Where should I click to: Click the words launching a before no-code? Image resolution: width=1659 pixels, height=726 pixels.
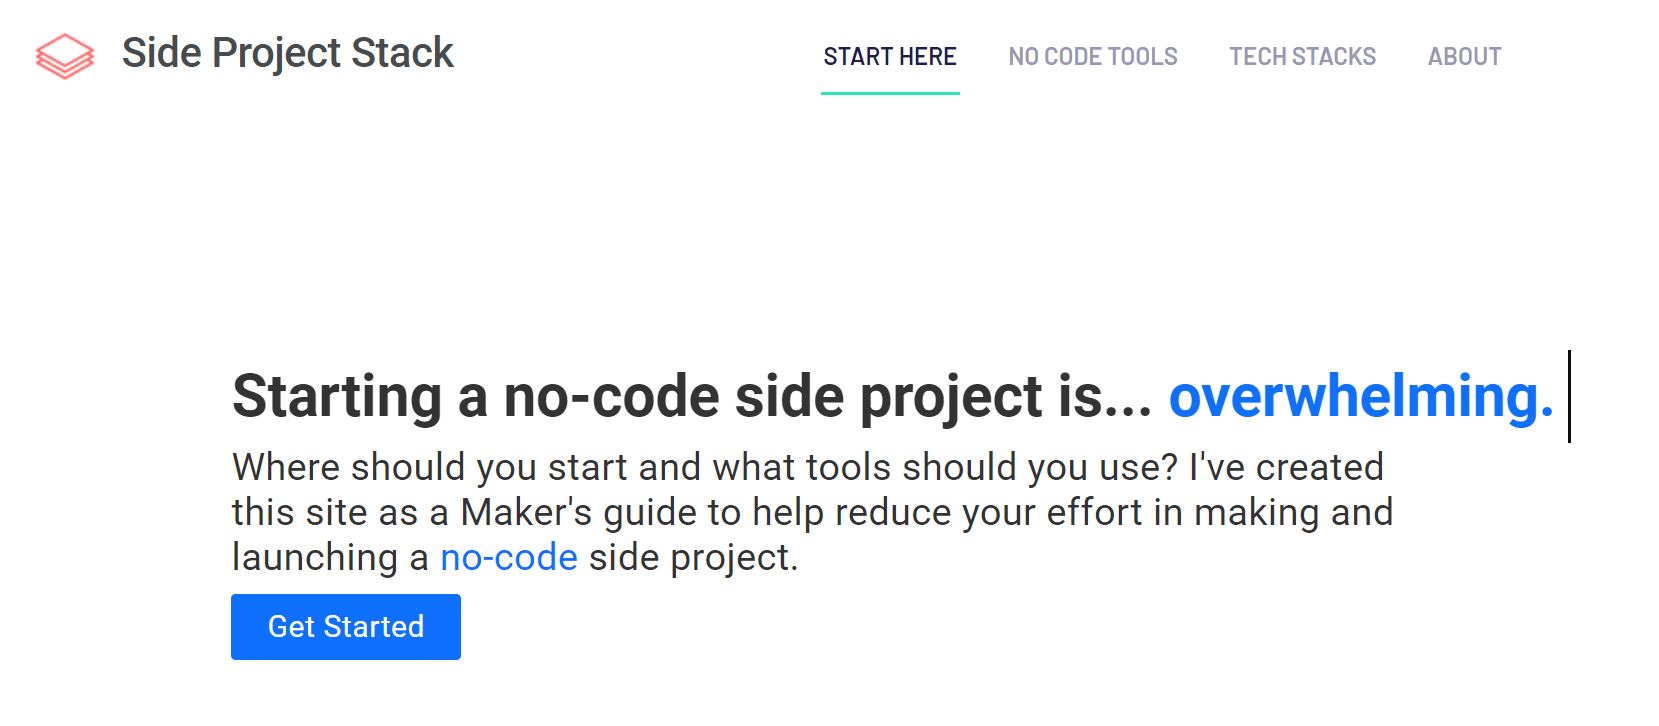pyautogui.click(x=330, y=557)
